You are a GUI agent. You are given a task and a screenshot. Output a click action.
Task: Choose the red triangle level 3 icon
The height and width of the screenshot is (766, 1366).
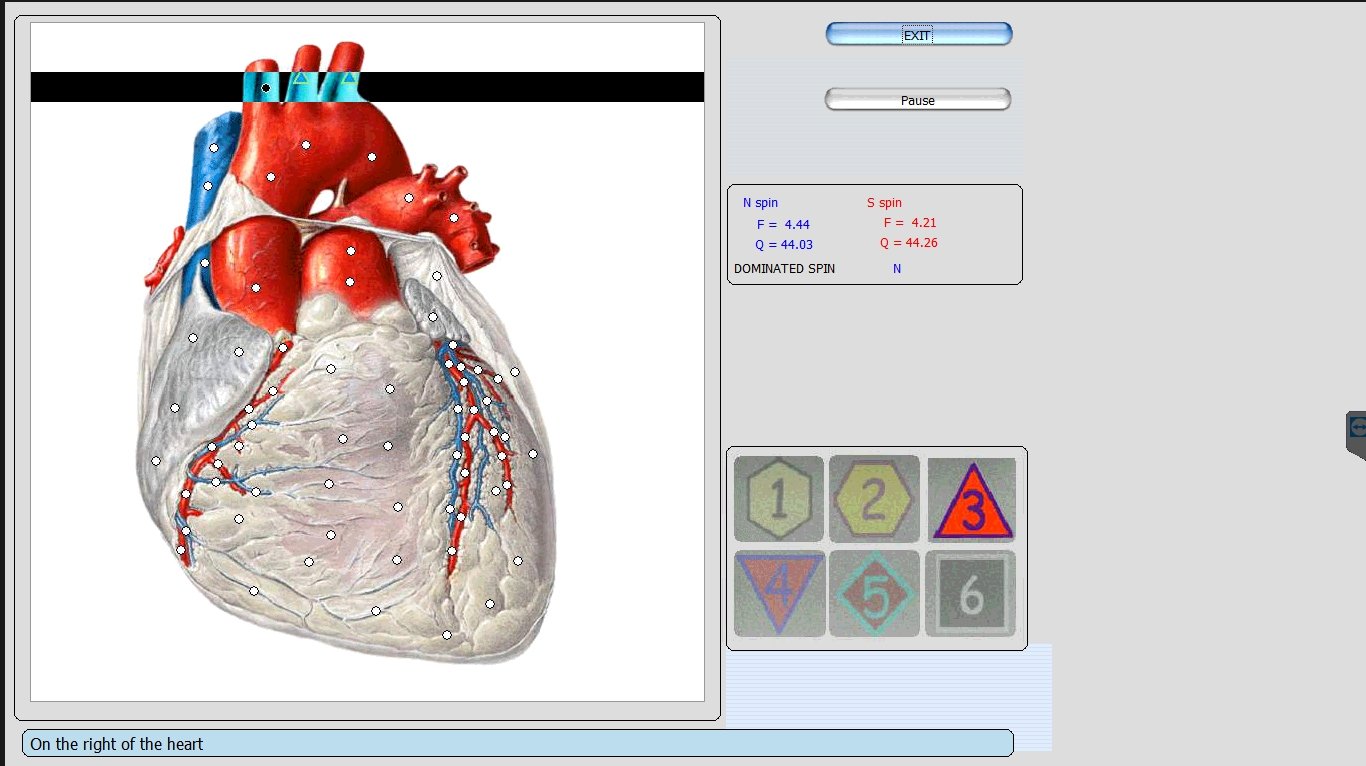pyautogui.click(x=971, y=501)
